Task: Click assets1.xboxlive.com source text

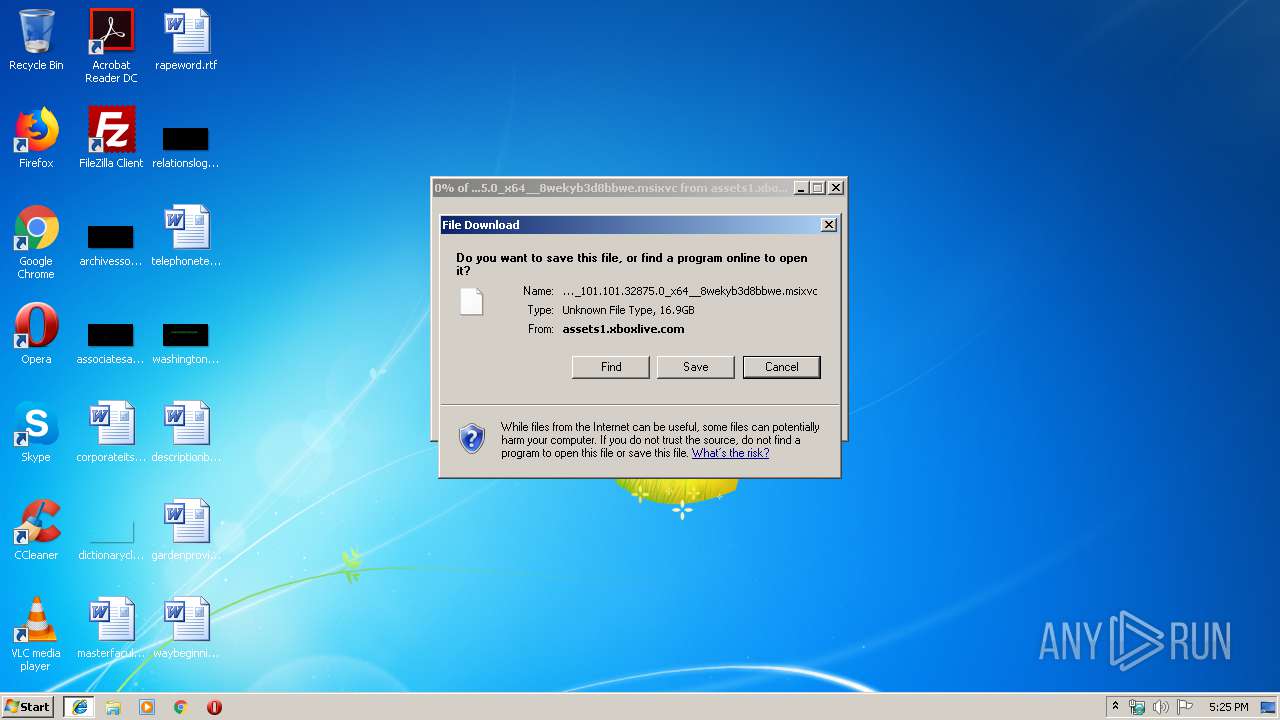Action: point(623,329)
